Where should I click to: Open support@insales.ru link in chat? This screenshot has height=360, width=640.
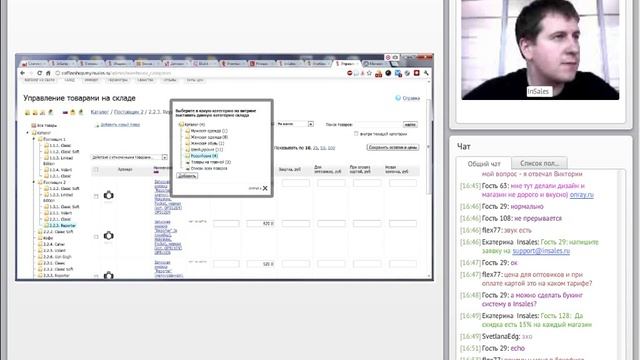point(541,251)
